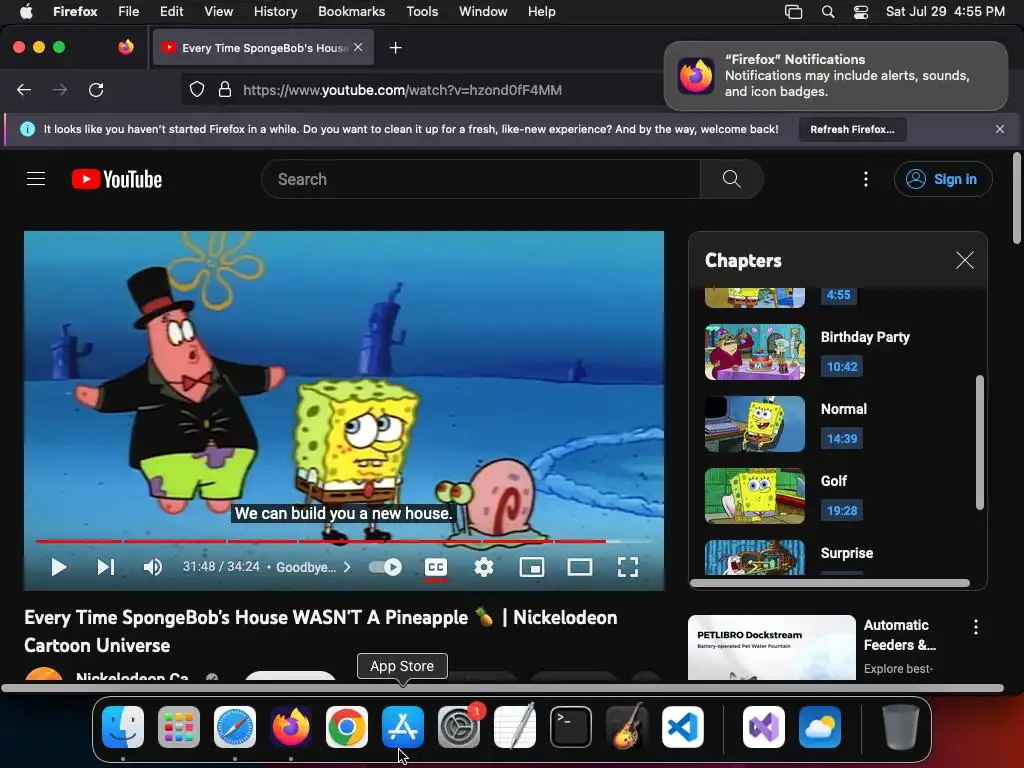Image resolution: width=1024 pixels, height=768 pixels.
Task: Open System Settings from the Dock
Action: click(458, 726)
